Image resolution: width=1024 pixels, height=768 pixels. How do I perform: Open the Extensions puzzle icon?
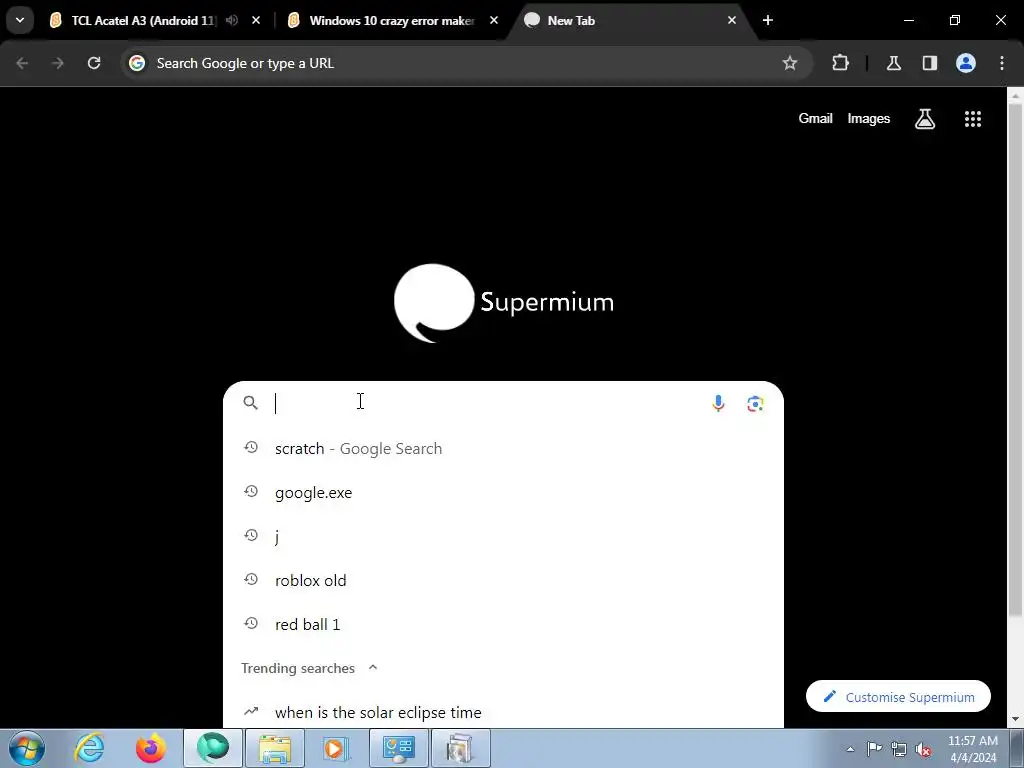[x=840, y=63]
